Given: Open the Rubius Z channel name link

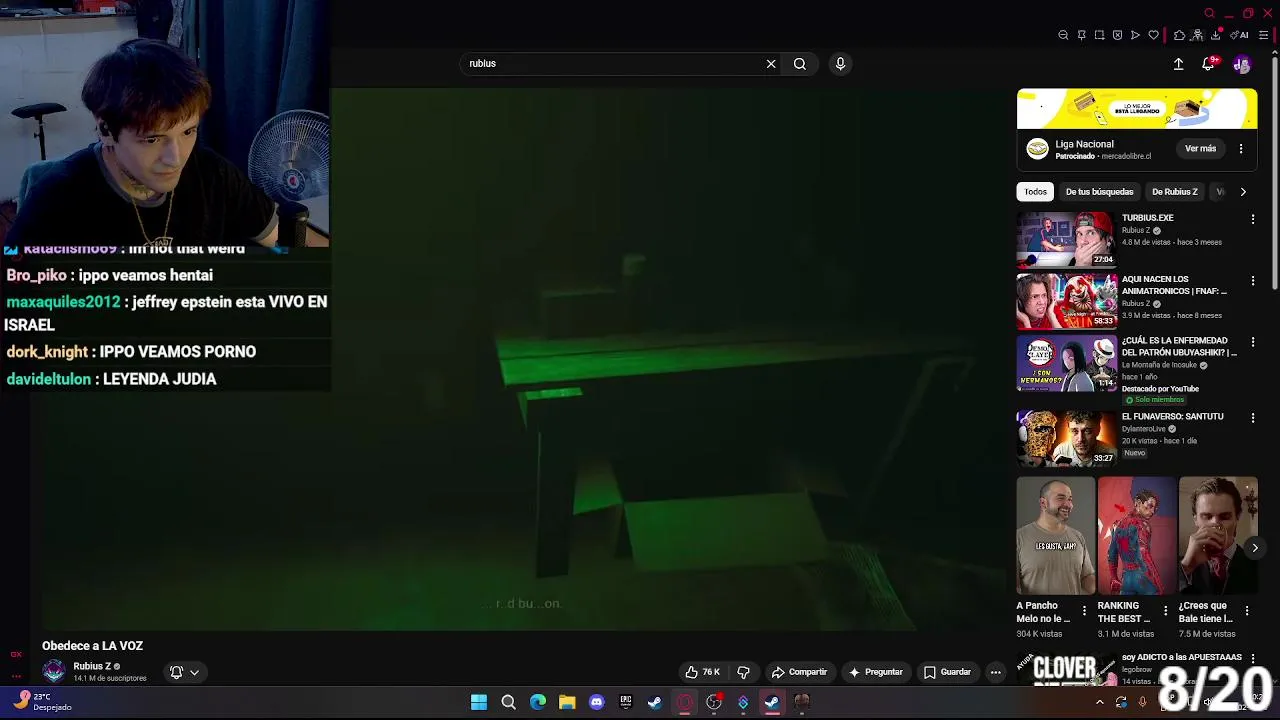Looking at the screenshot, I should (x=92, y=666).
